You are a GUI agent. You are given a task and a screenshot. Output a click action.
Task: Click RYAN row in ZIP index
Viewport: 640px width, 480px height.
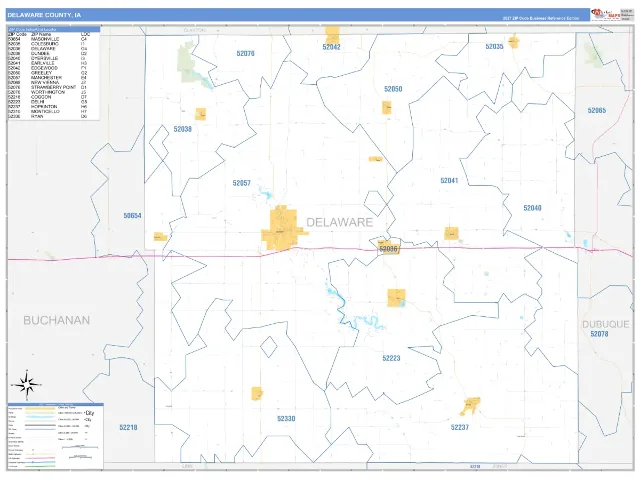[48, 116]
